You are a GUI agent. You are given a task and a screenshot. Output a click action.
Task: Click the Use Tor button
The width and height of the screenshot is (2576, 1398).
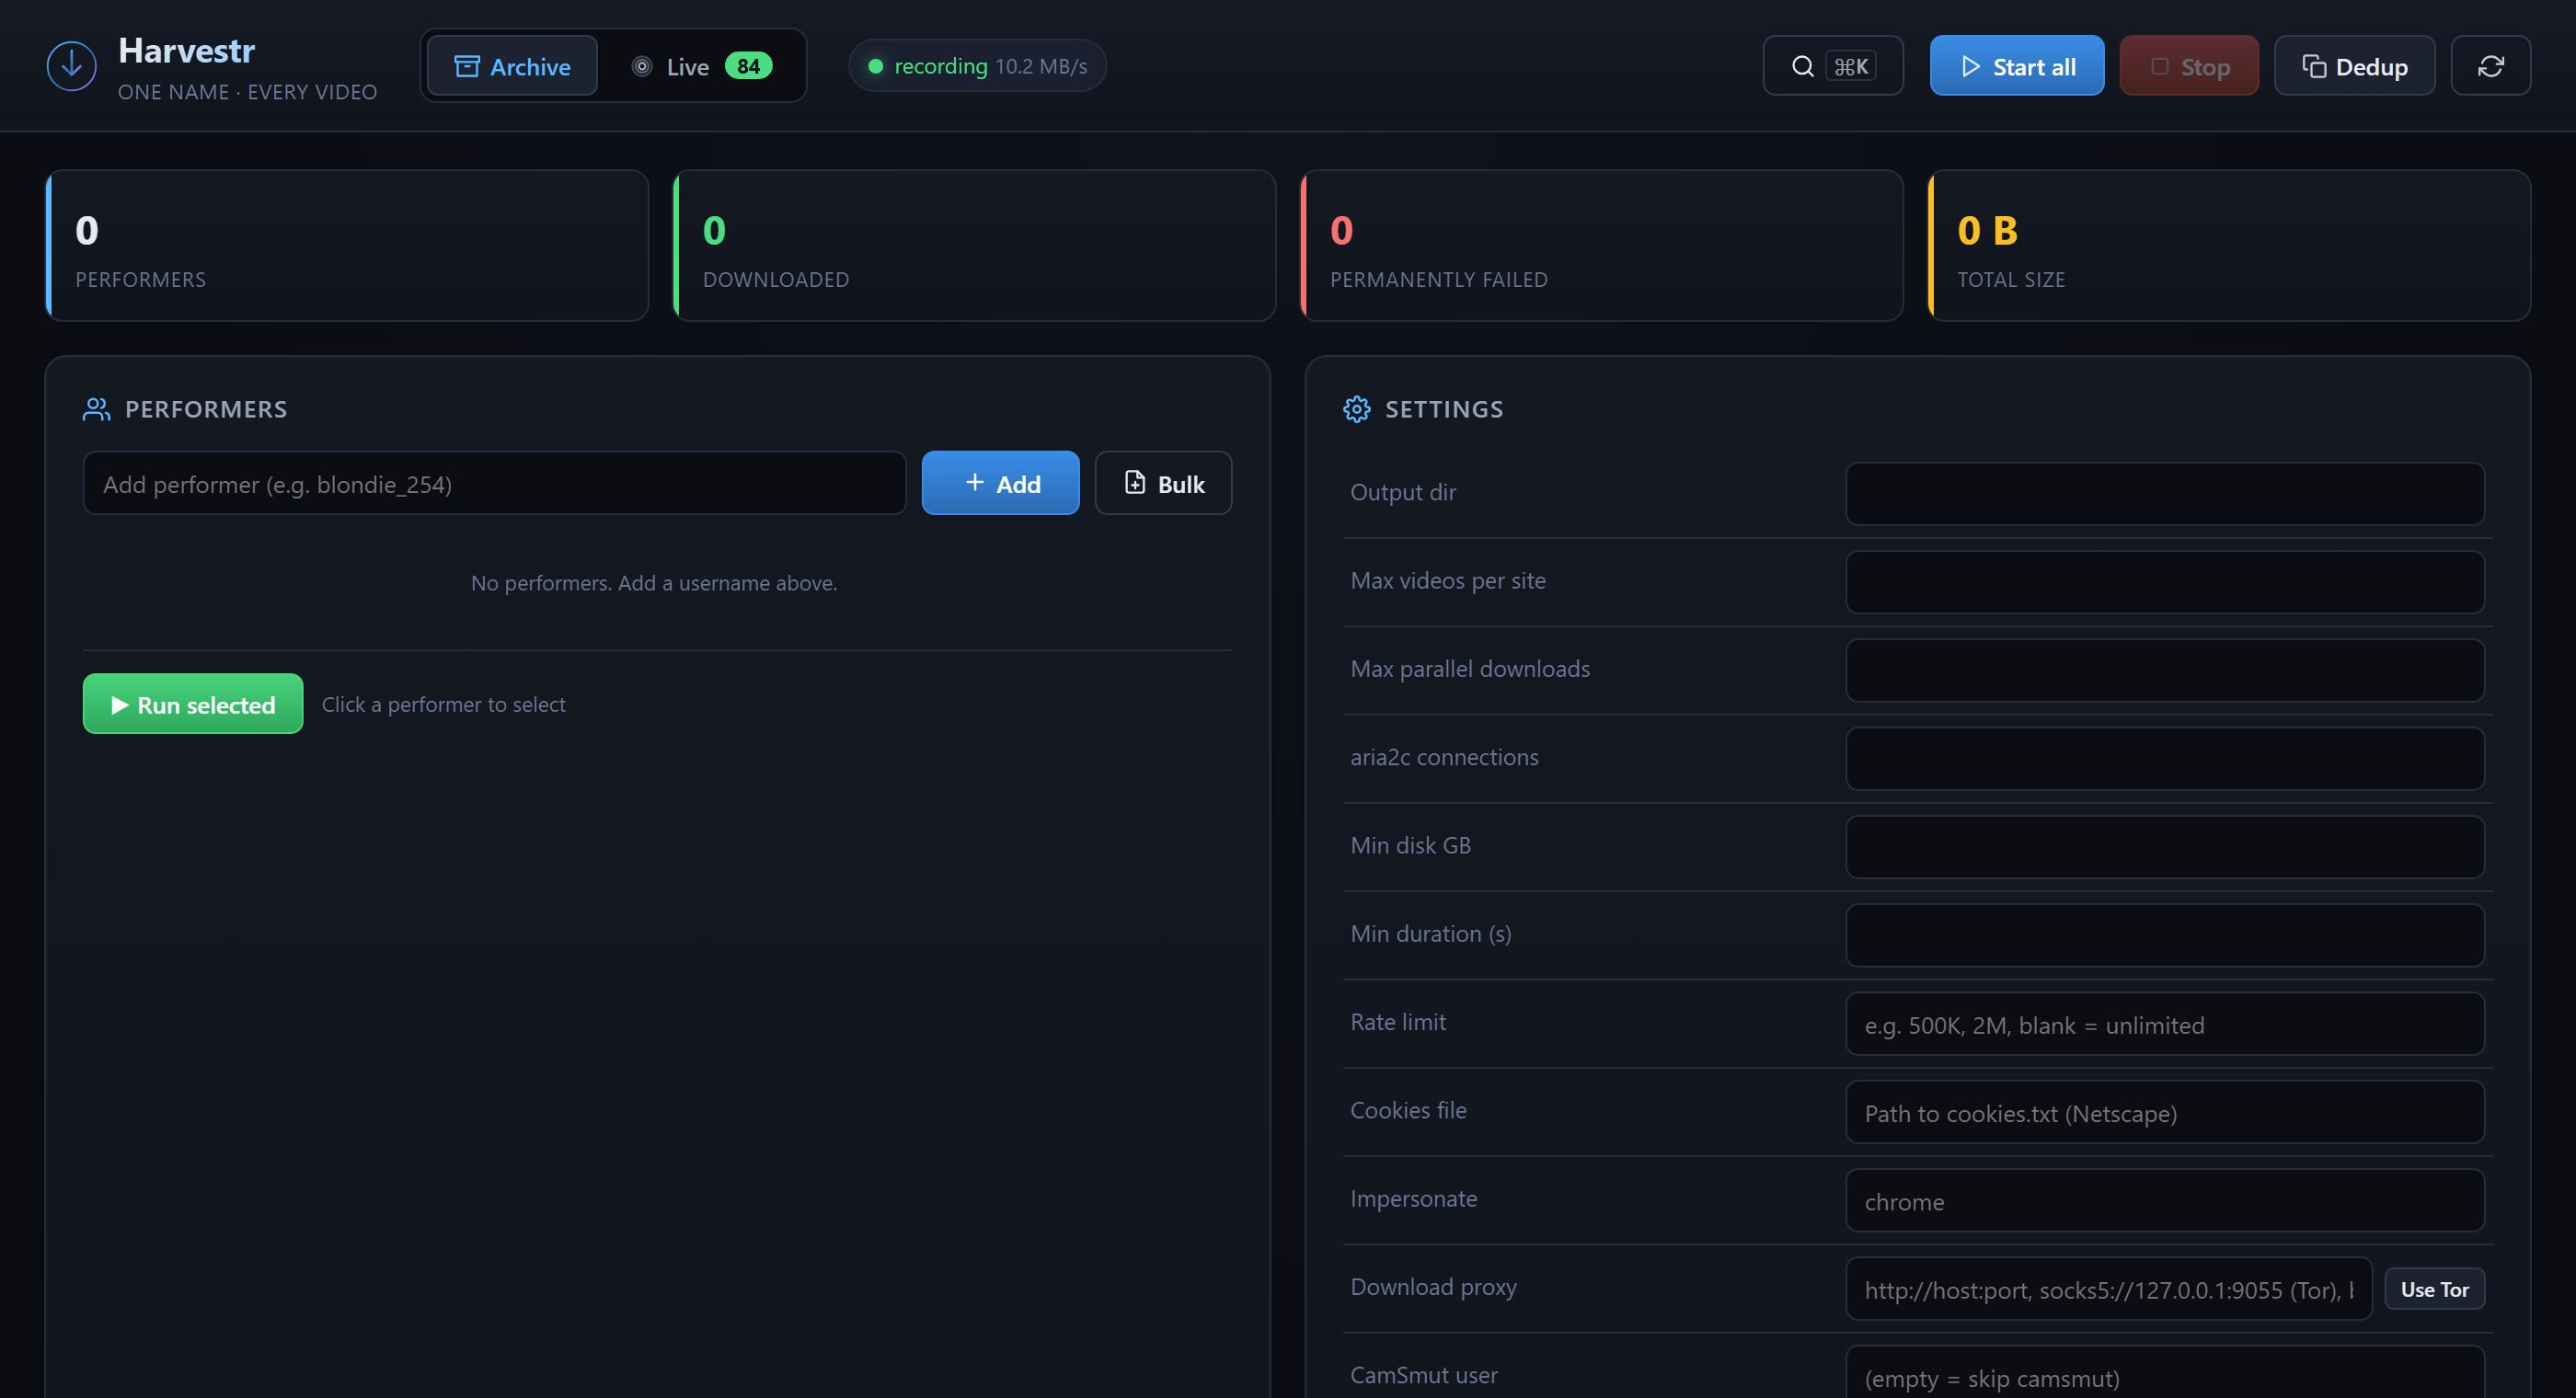pos(2434,1289)
